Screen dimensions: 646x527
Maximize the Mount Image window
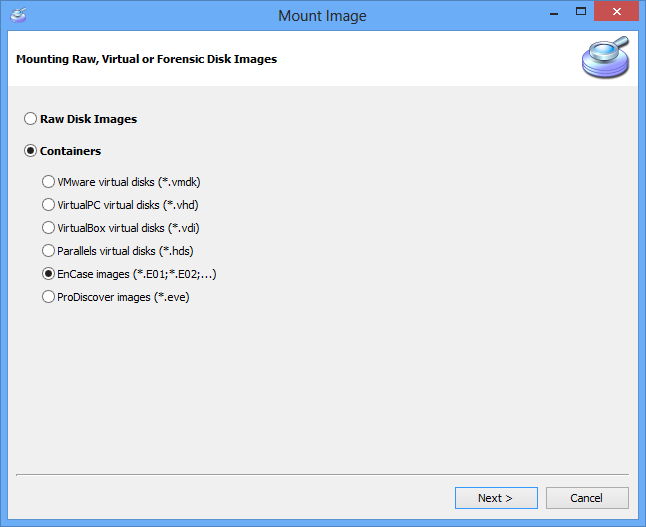581,12
